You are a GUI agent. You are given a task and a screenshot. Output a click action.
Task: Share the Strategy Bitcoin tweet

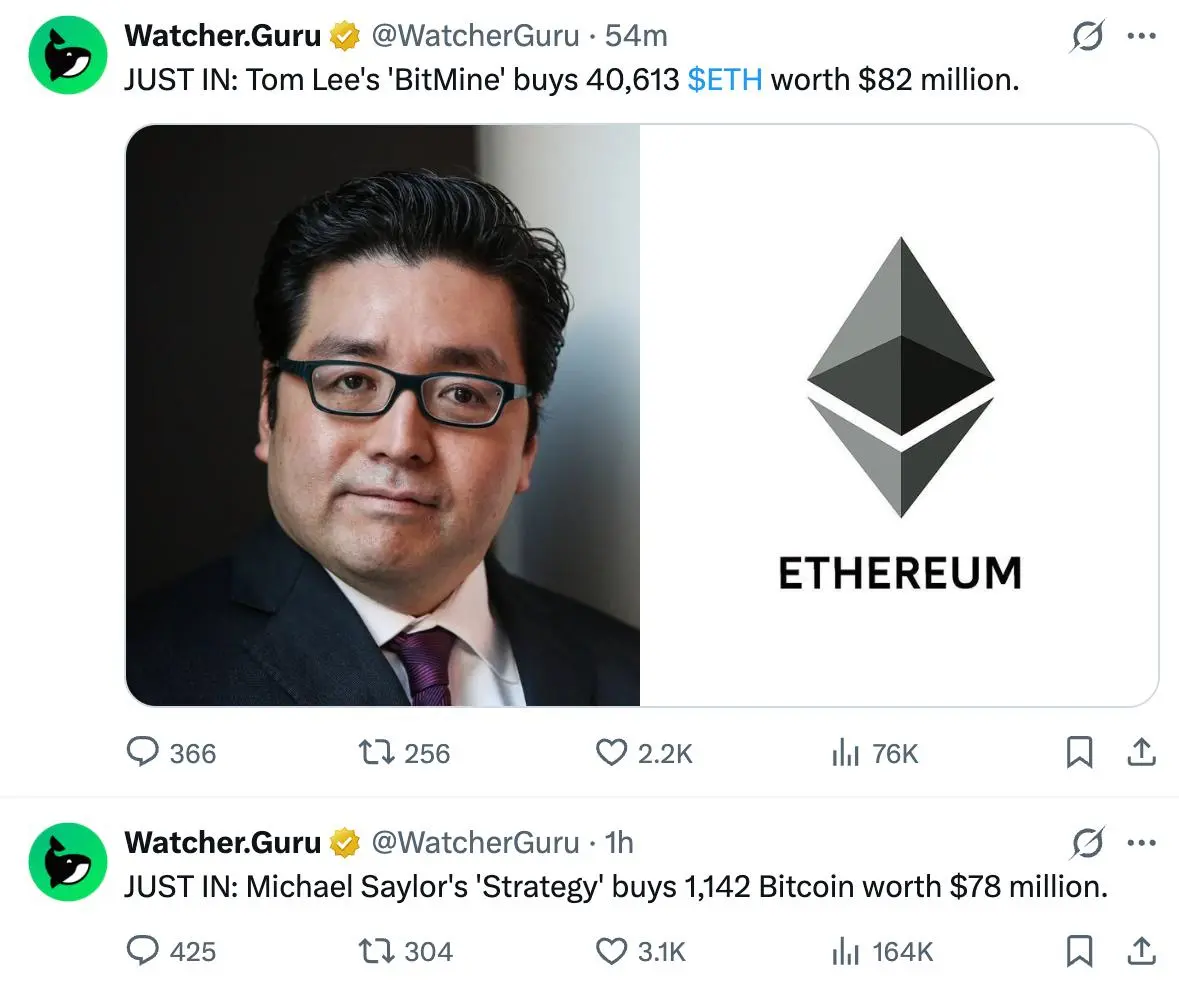[1141, 950]
